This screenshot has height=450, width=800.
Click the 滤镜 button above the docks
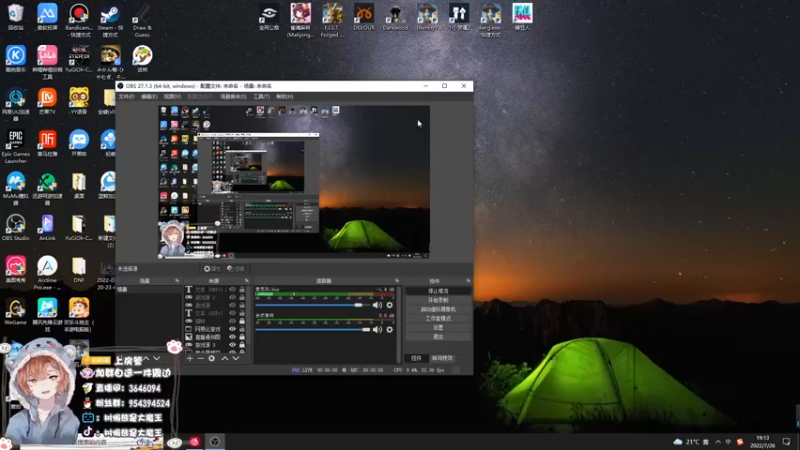click(236, 268)
